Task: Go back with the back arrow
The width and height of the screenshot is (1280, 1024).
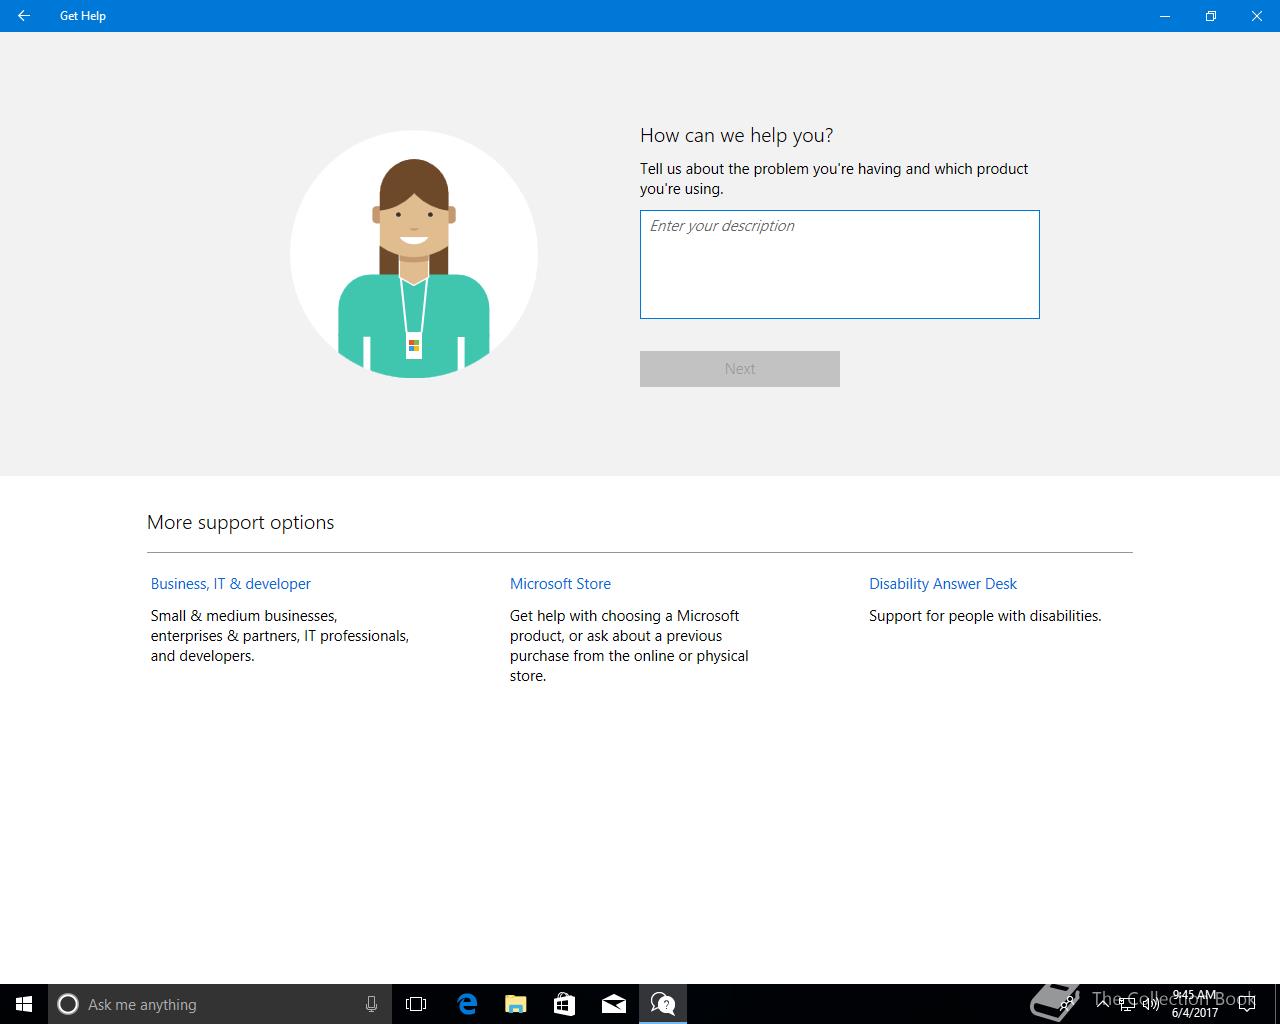Action: (23, 16)
